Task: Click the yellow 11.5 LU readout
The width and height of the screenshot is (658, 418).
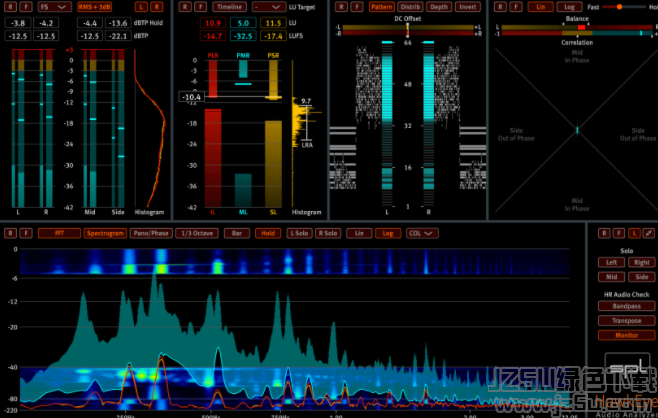Action: pos(273,23)
